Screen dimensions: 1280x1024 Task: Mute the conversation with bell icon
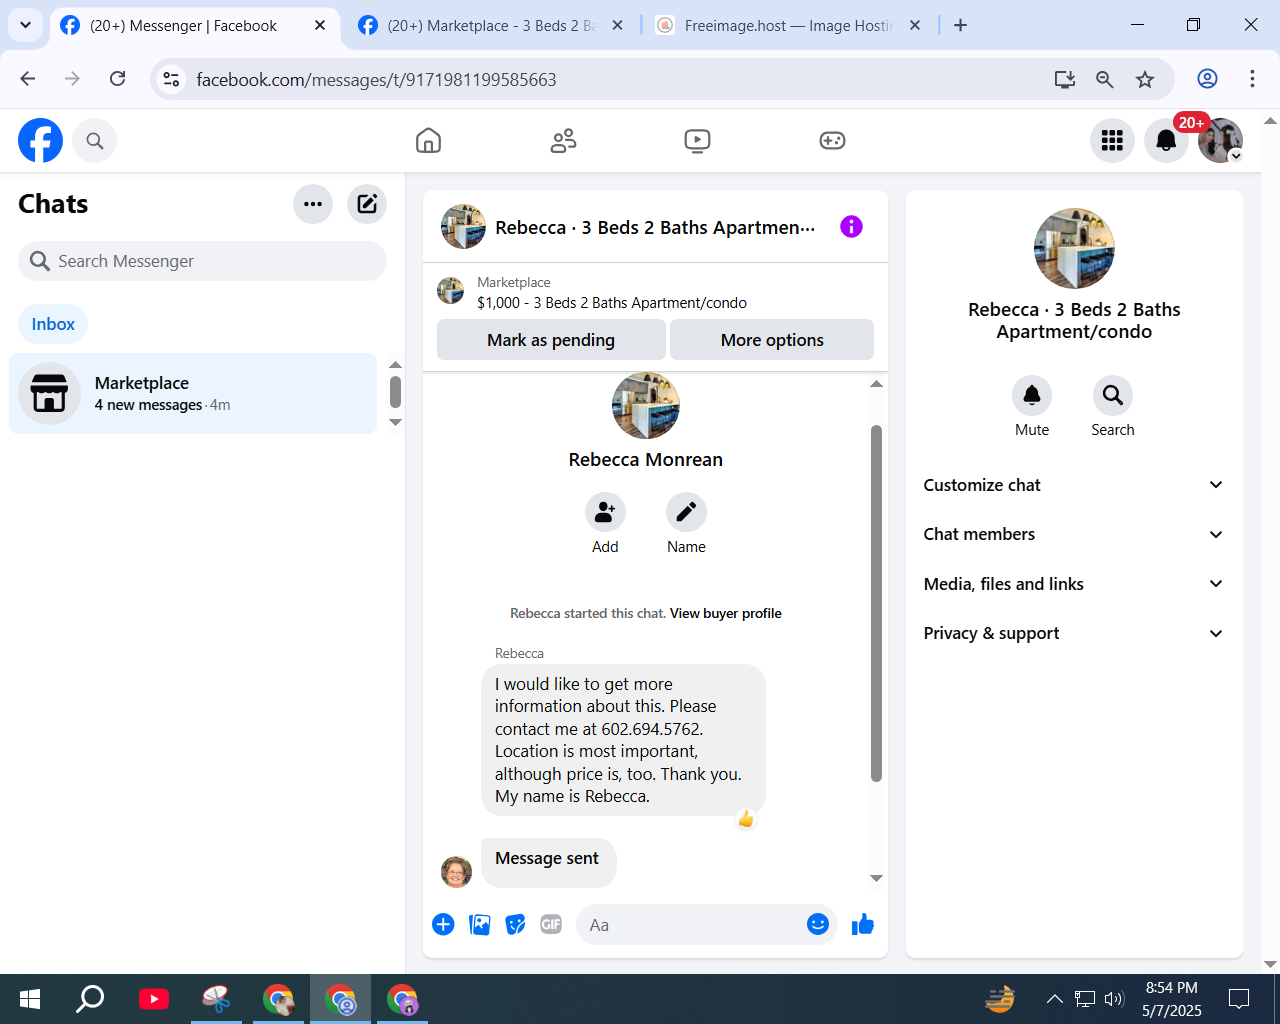tap(1032, 396)
